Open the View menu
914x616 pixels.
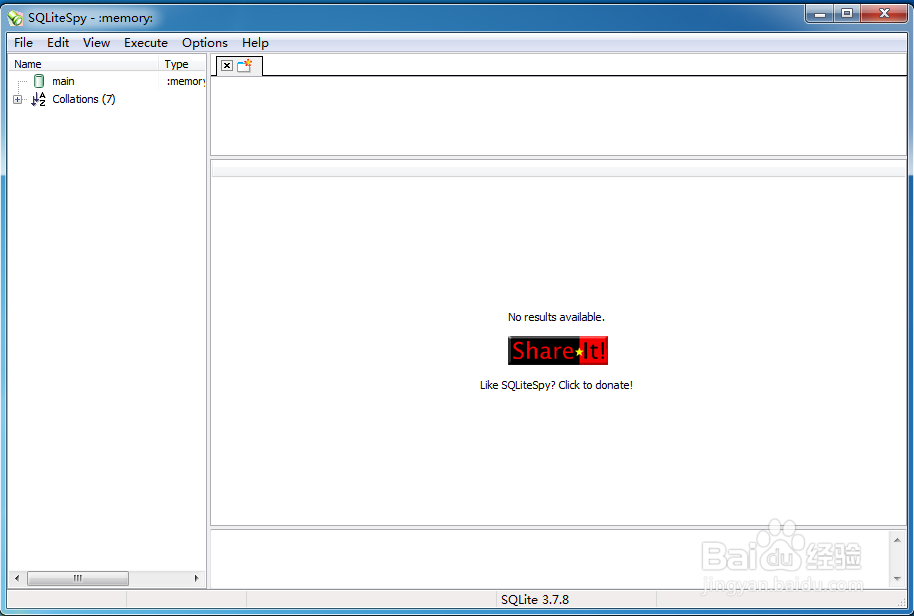coord(96,43)
